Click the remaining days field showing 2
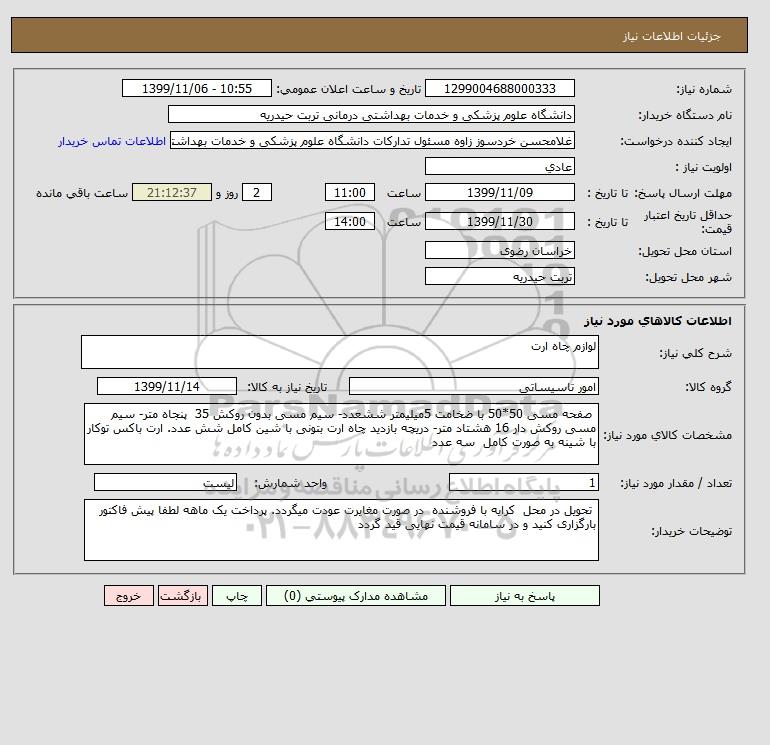770x745 pixels. point(257,193)
